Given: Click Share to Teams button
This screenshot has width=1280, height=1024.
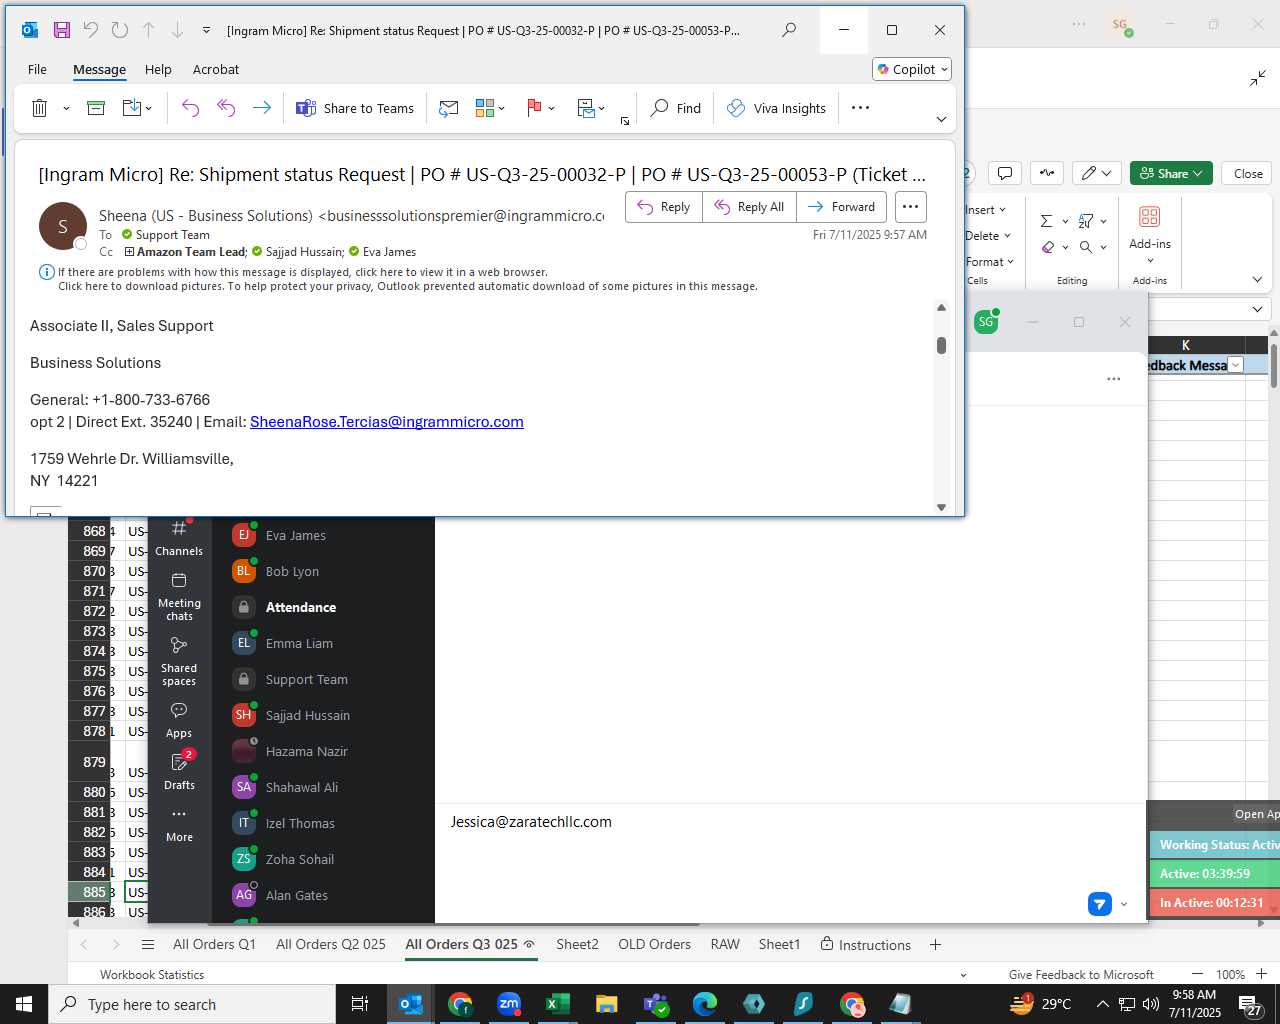Looking at the screenshot, I should pos(355,108).
